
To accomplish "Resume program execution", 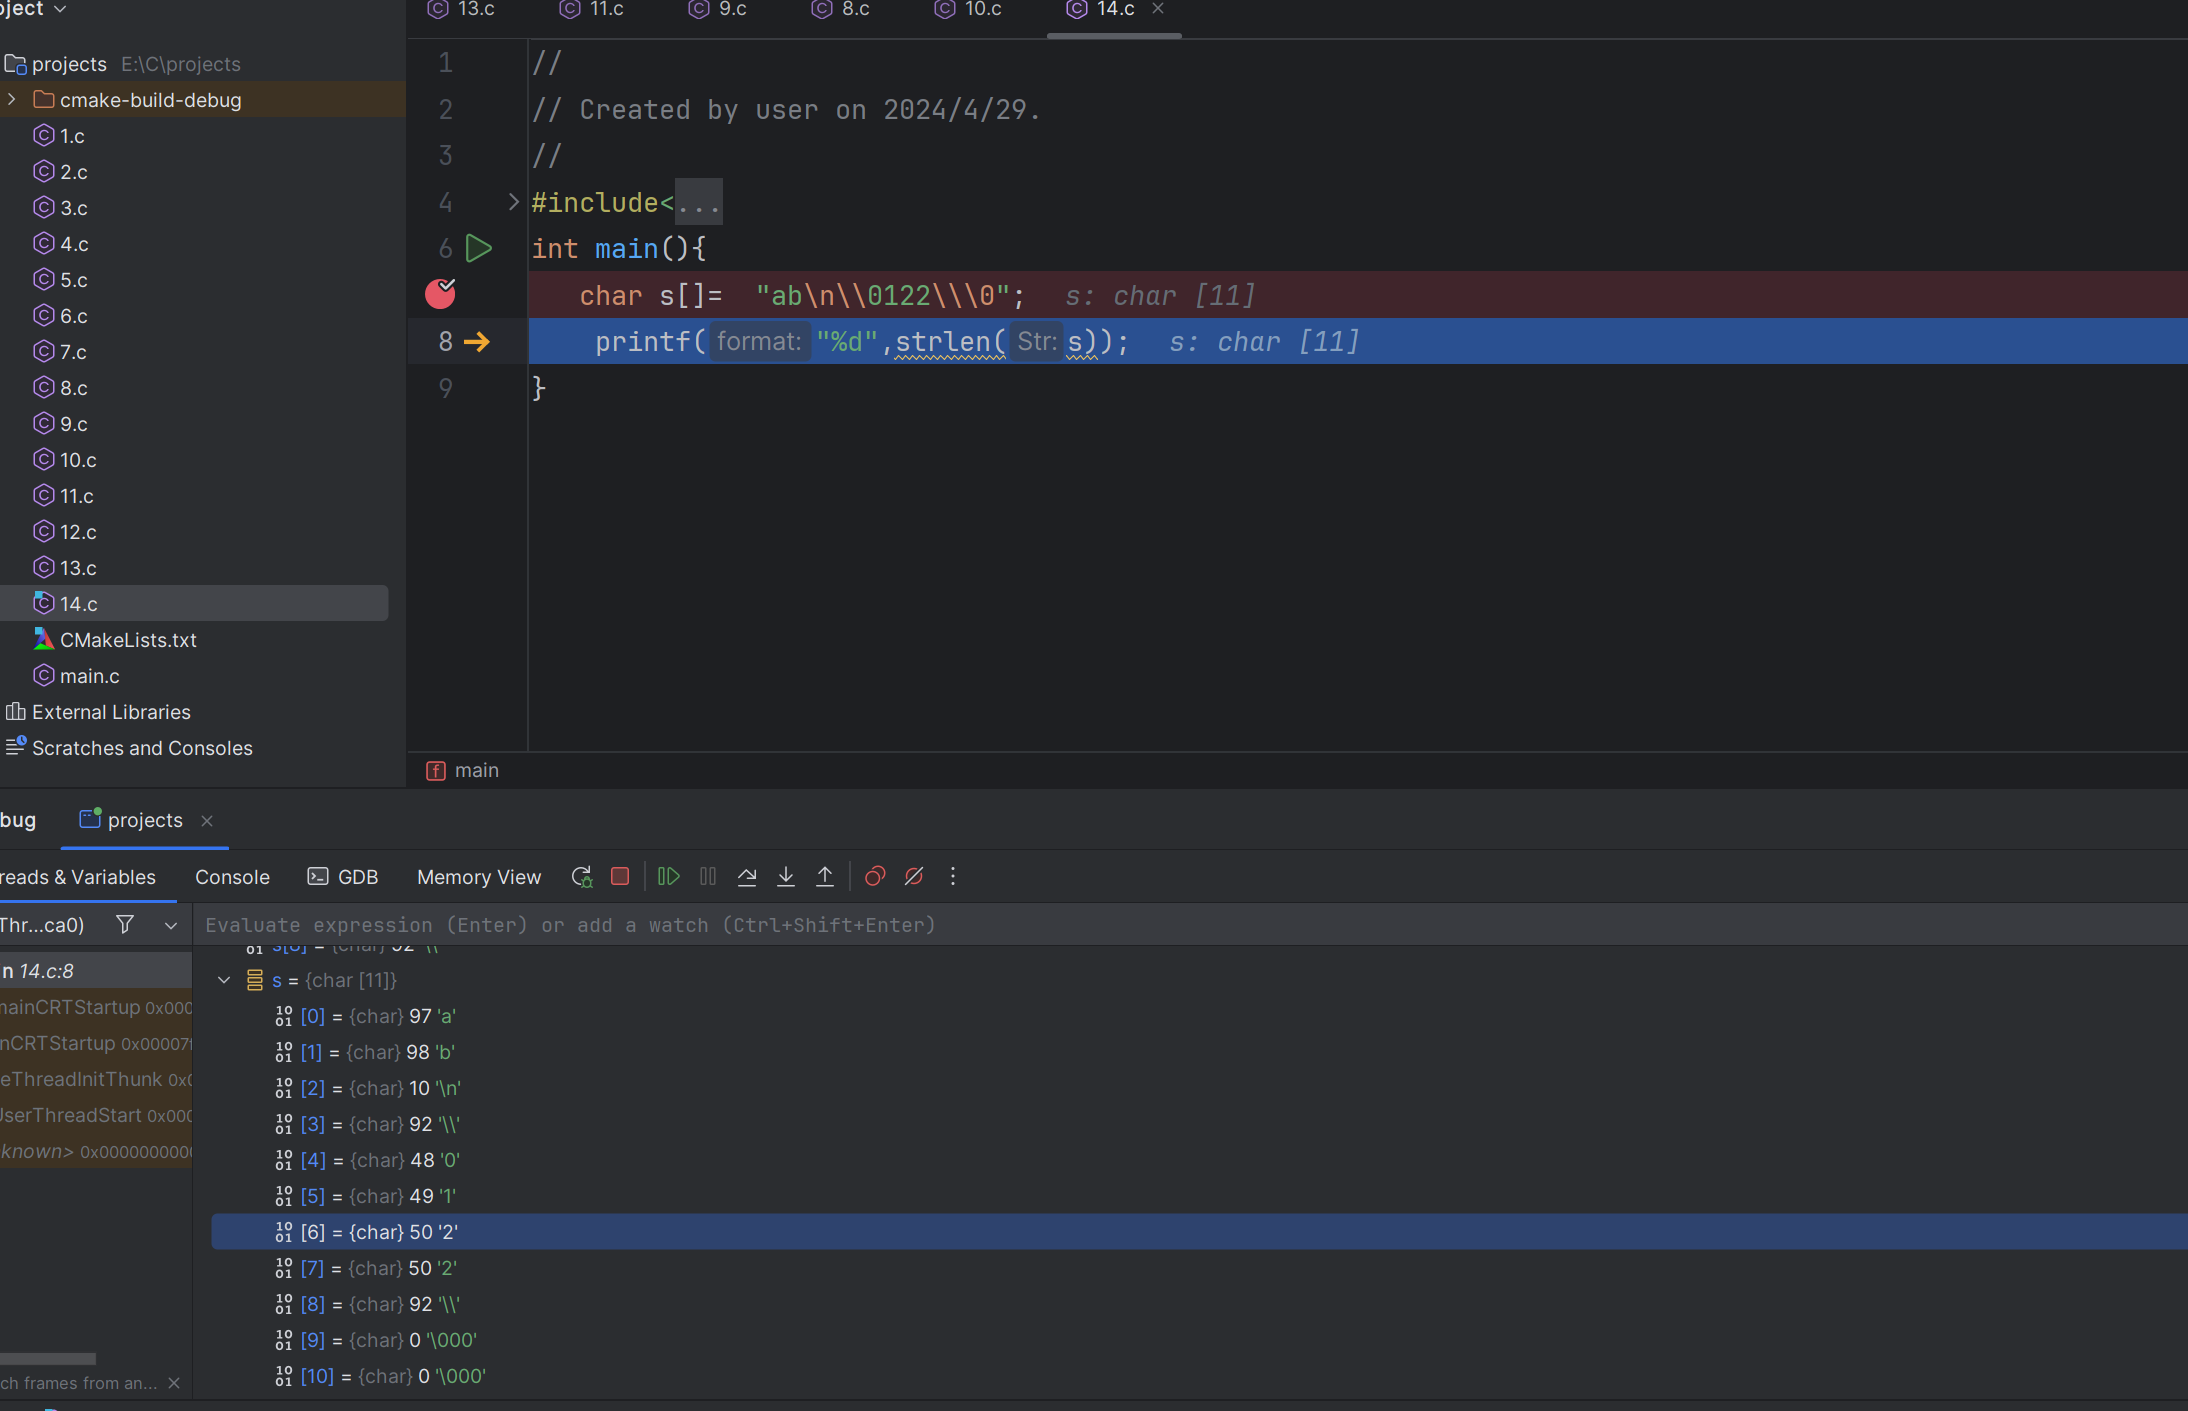I will pos(669,877).
